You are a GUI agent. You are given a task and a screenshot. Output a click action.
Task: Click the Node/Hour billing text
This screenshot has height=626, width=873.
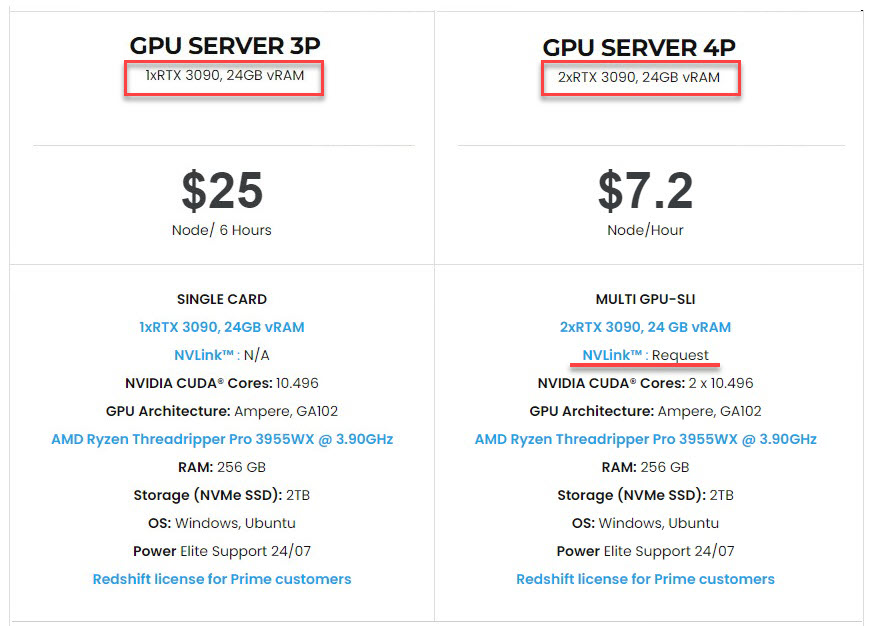tap(645, 230)
